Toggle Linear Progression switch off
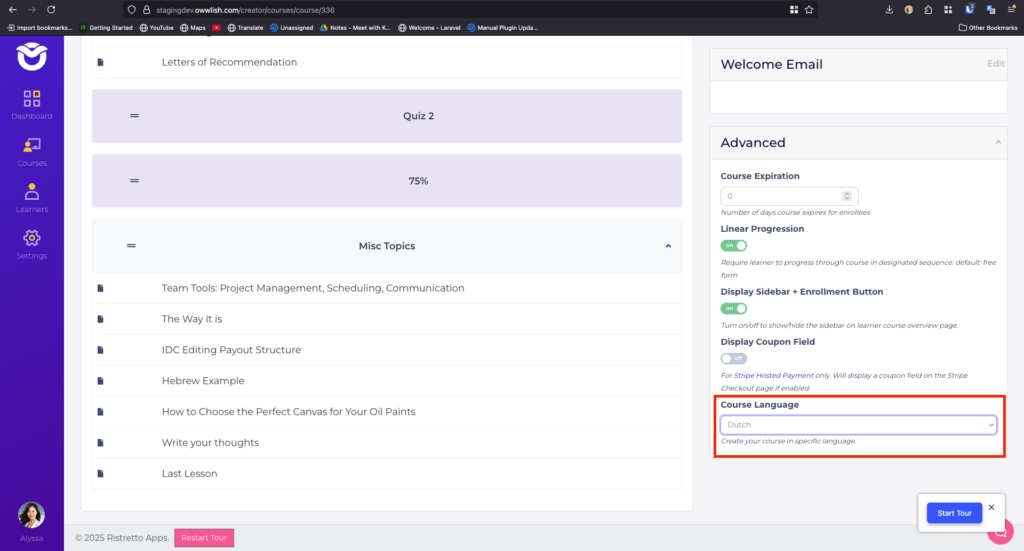1024x551 pixels. (x=733, y=245)
